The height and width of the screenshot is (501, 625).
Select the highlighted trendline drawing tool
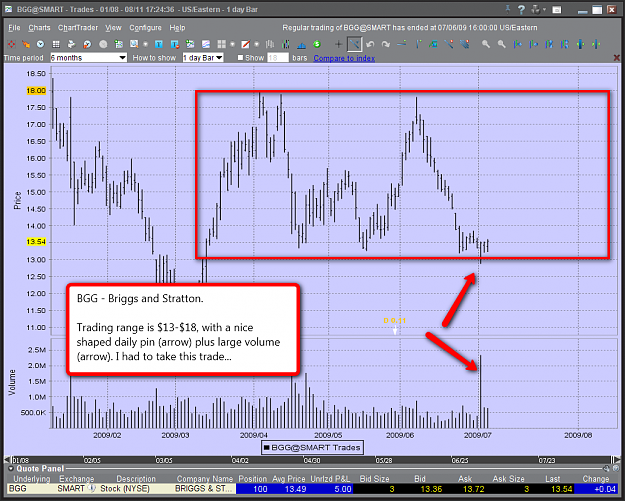click(354, 44)
